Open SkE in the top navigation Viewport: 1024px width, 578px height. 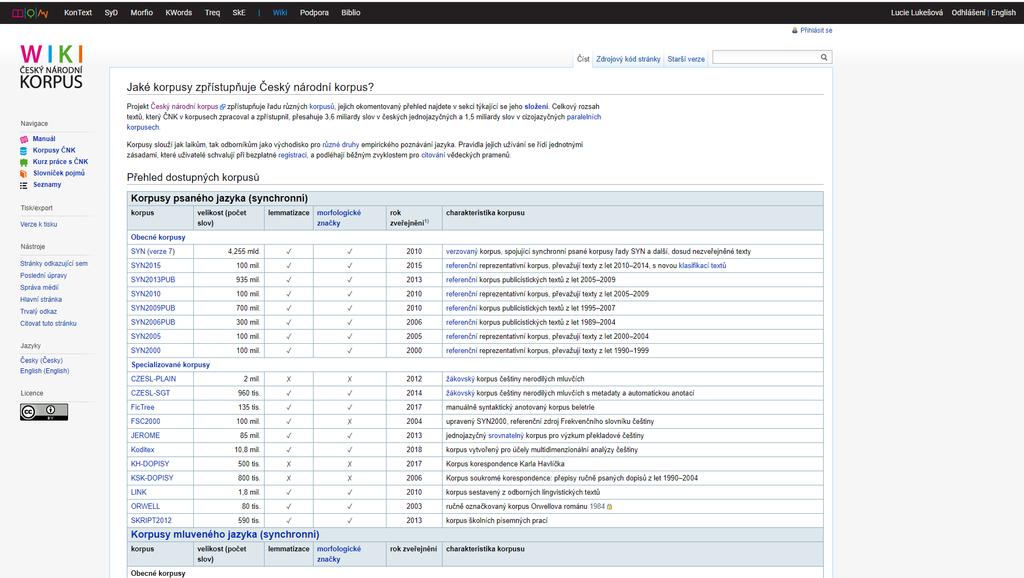(239, 12)
